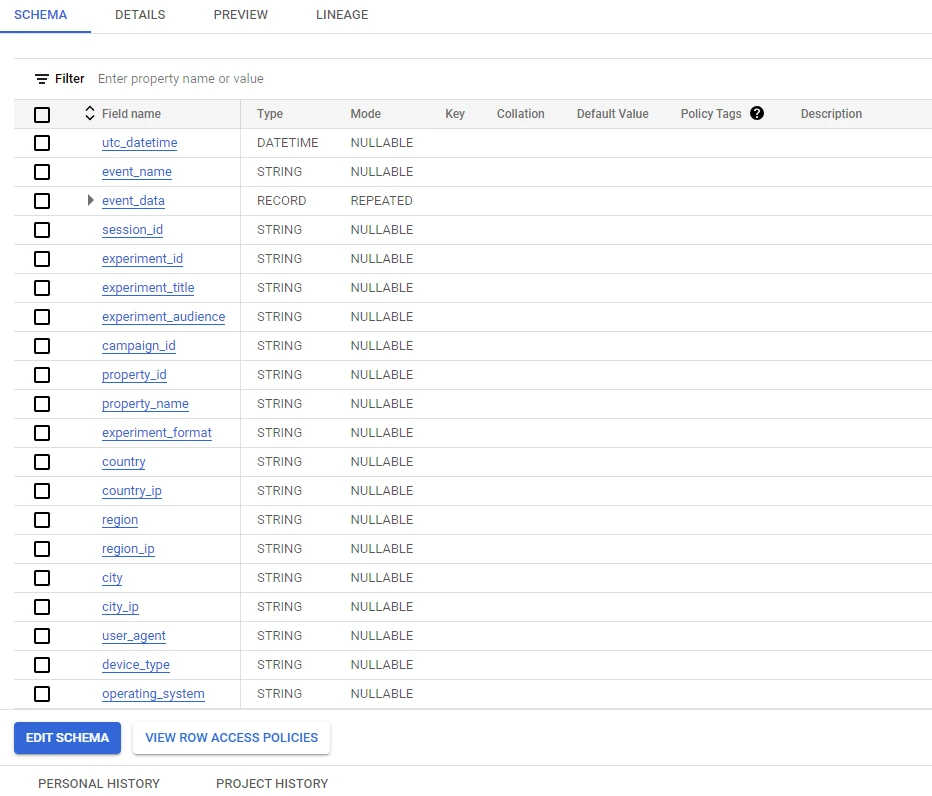932x796 pixels.
Task: Switch to the SCHEMA tab
Action: pos(40,15)
